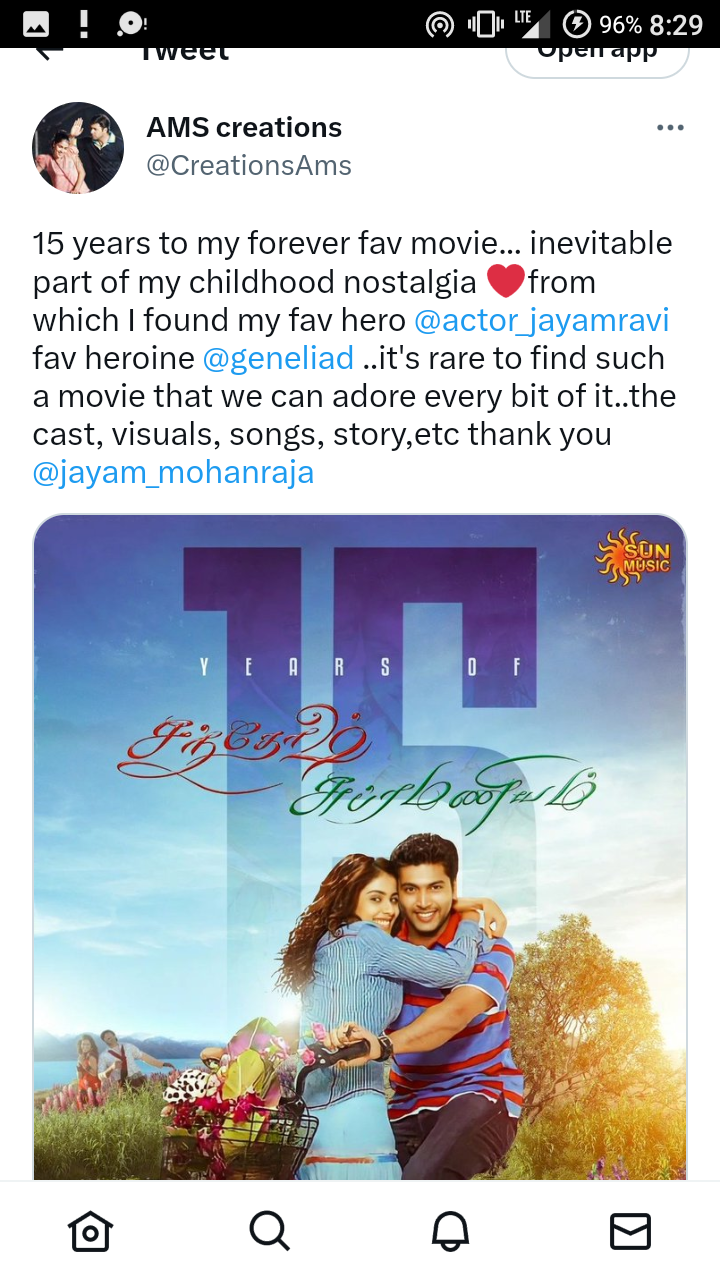The image size is (720, 1280).
Task: Tap the hotspot icon in status bar
Action: 440,24
